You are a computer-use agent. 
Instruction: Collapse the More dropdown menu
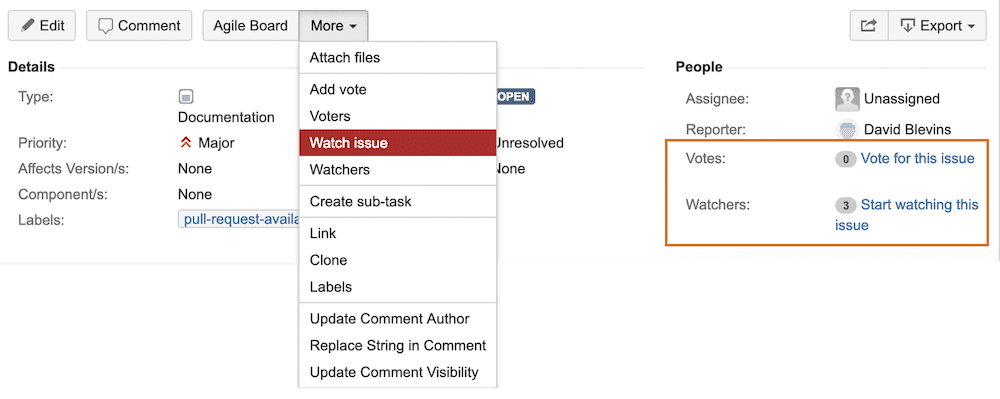tap(334, 26)
